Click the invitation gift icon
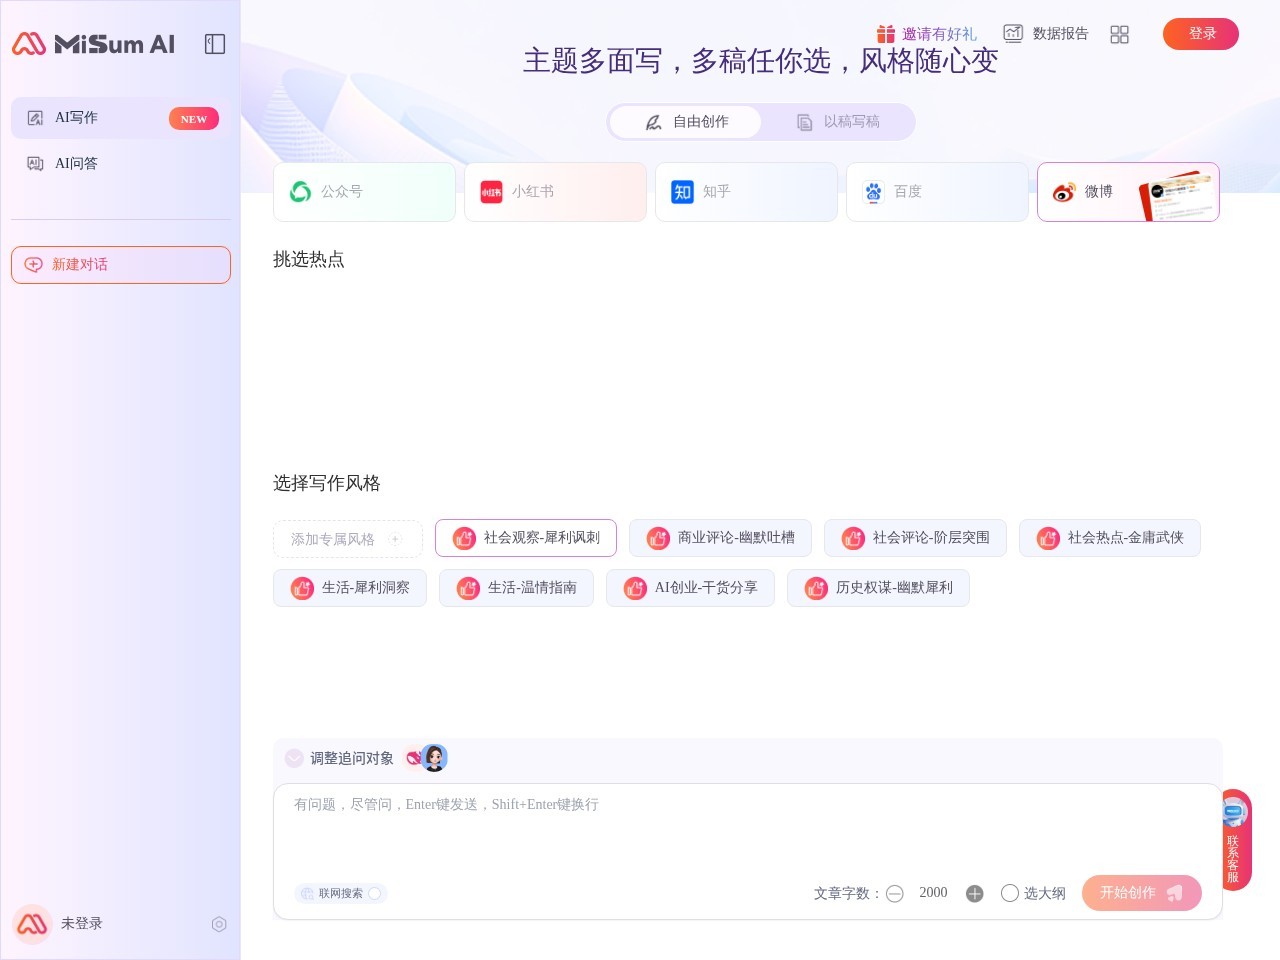Image resolution: width=1280 pixels, height=960 pixels. 886,34
